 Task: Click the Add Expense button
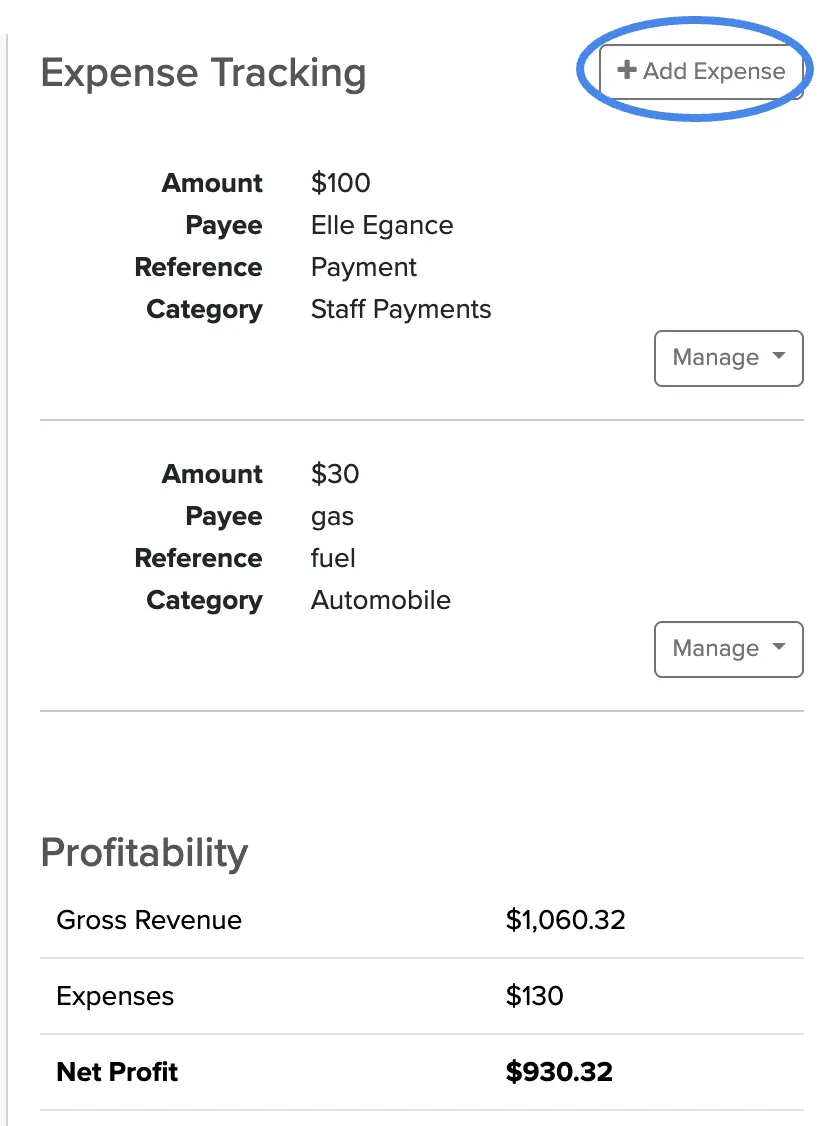tap(701, 71)
